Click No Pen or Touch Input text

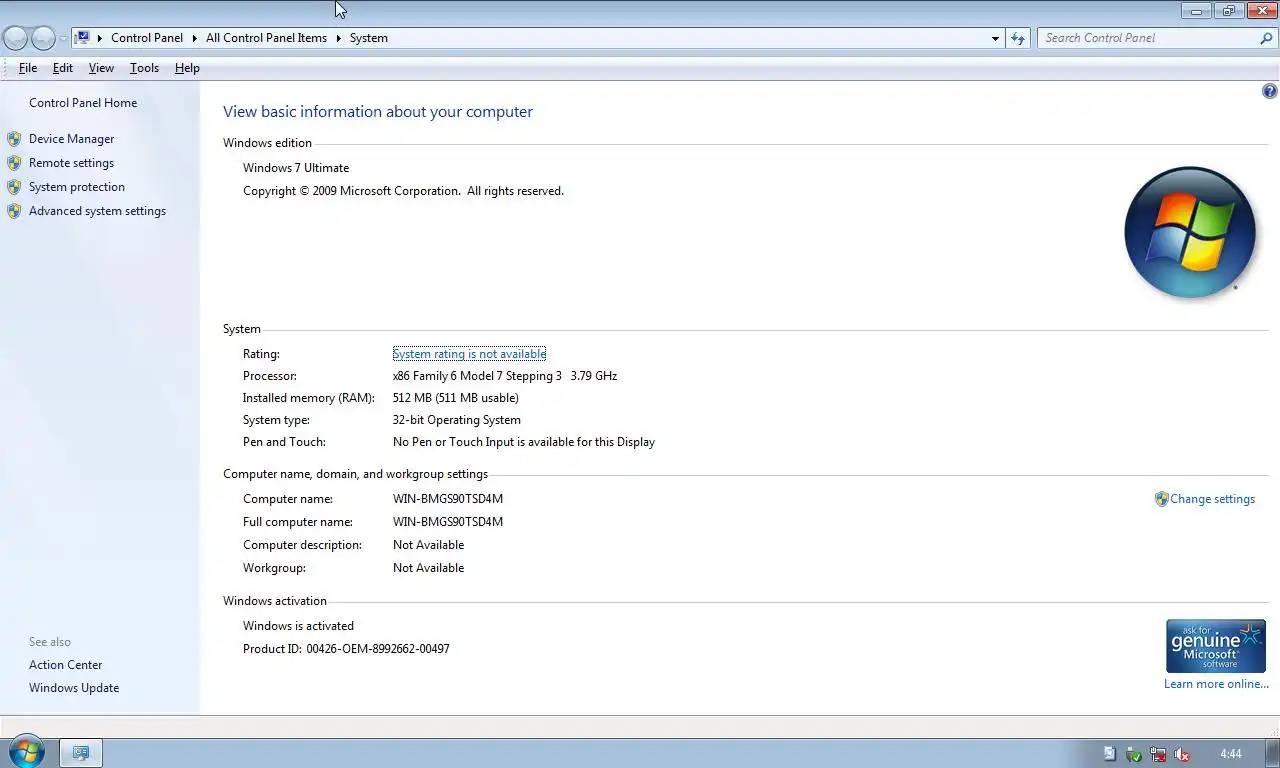(x=524, y=442)
